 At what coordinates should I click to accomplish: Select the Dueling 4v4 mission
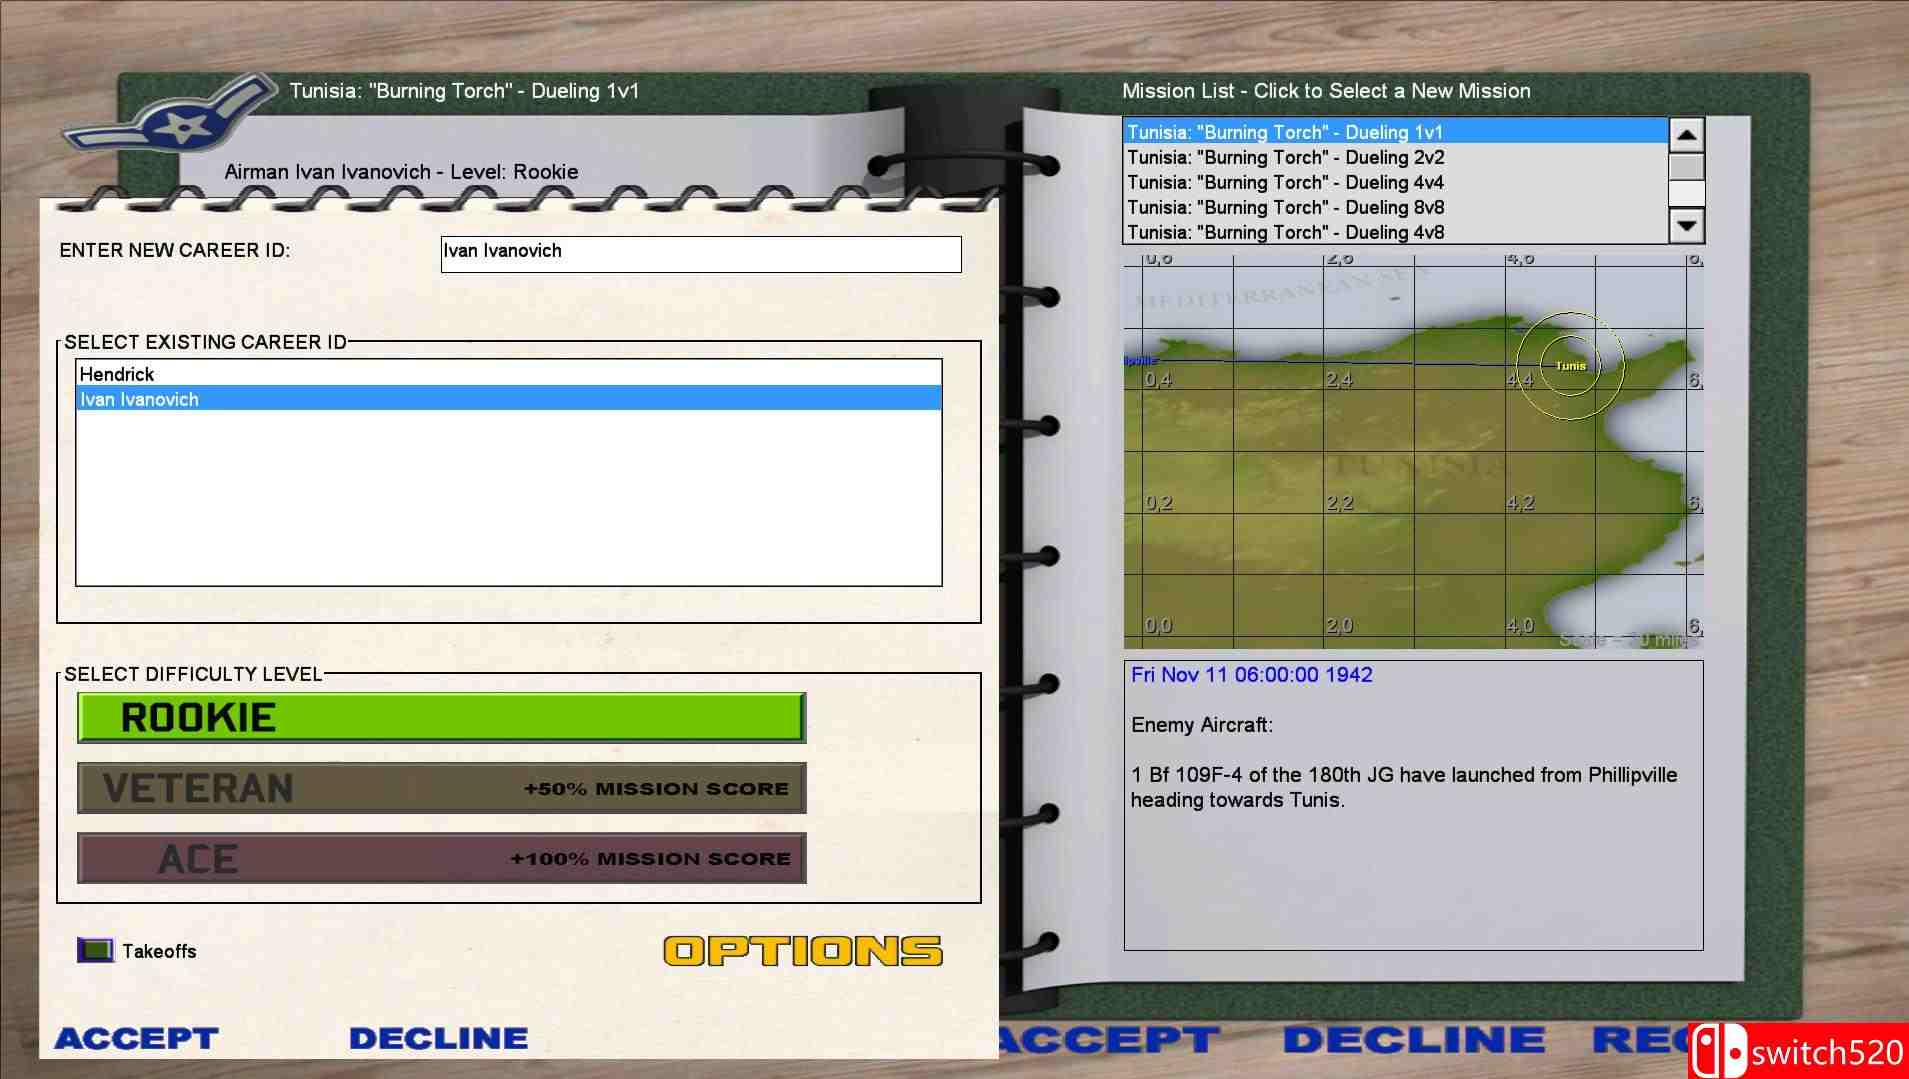click(x=1285, y=183)
